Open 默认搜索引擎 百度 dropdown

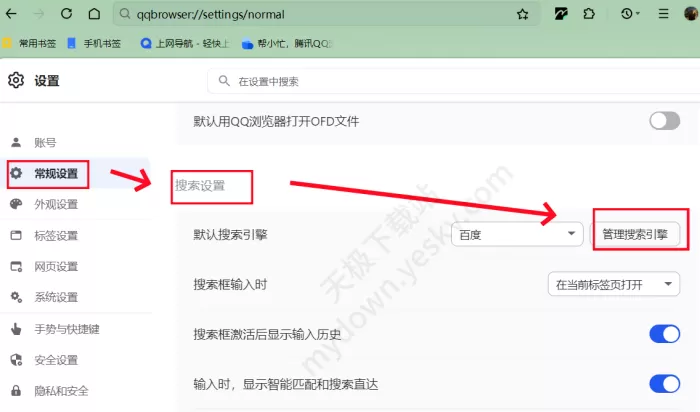coord(517,234)
